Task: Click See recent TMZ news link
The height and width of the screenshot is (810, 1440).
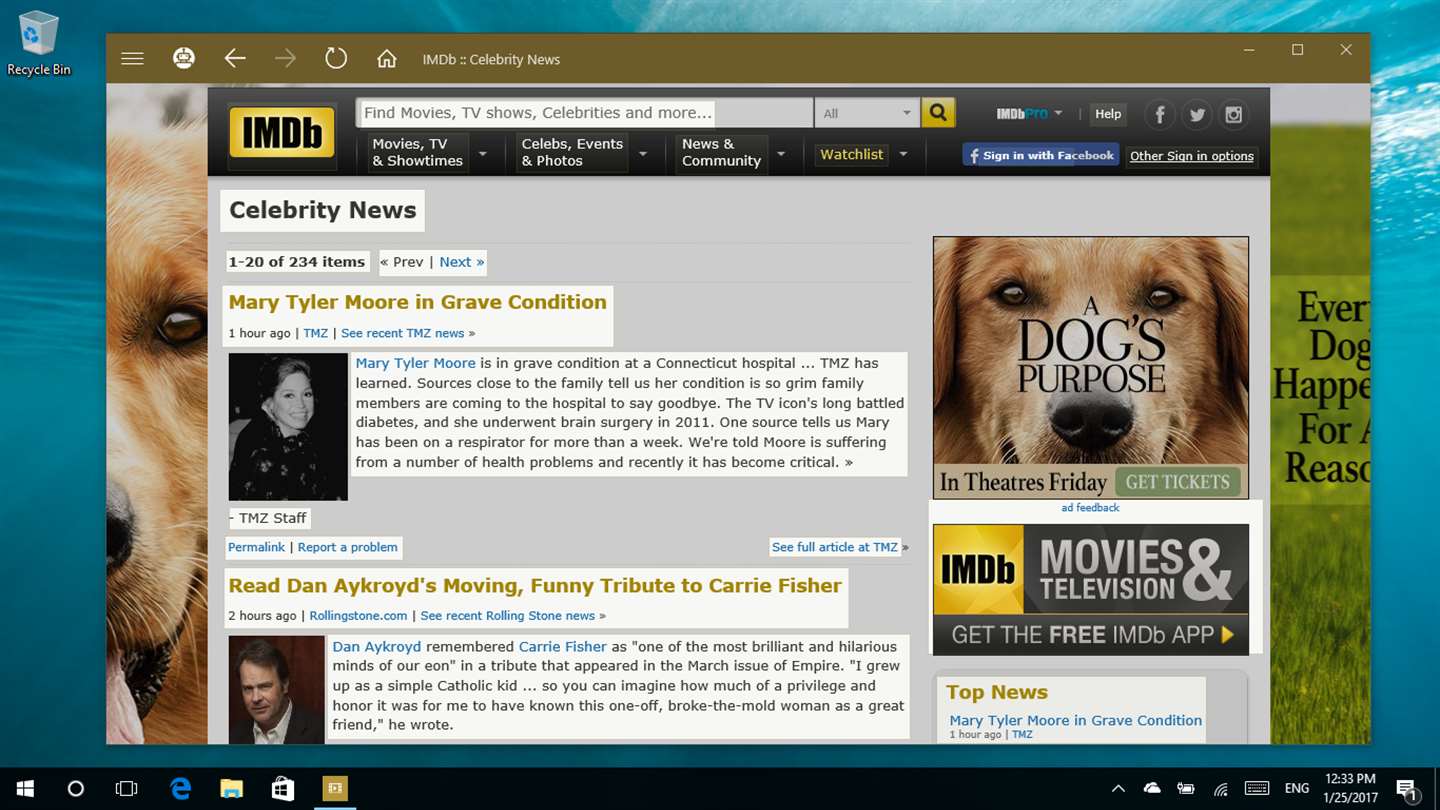Action: tap(403, 333)
